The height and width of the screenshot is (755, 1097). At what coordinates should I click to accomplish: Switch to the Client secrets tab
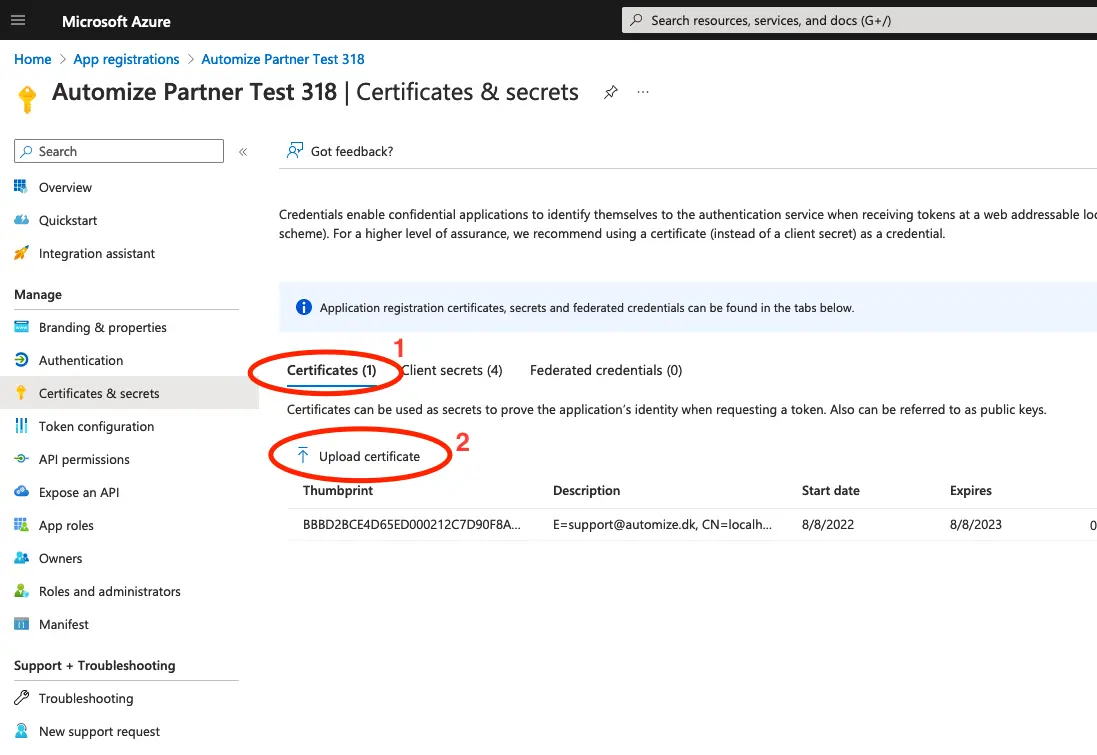(x=452, y=370)
